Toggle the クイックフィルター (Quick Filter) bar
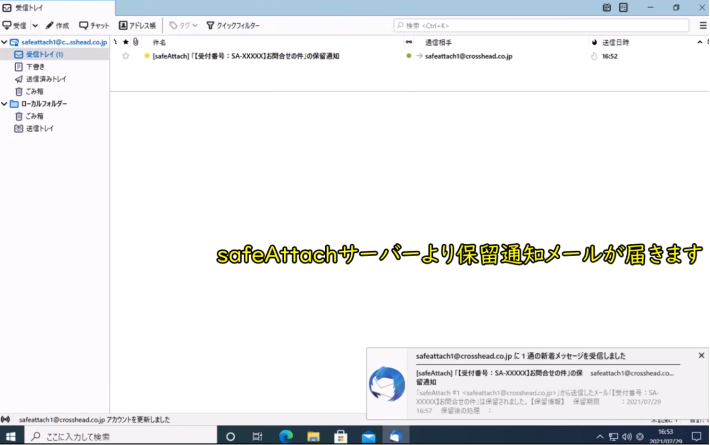This screenshot has width=710, height=445. click(x=233, y=25)
